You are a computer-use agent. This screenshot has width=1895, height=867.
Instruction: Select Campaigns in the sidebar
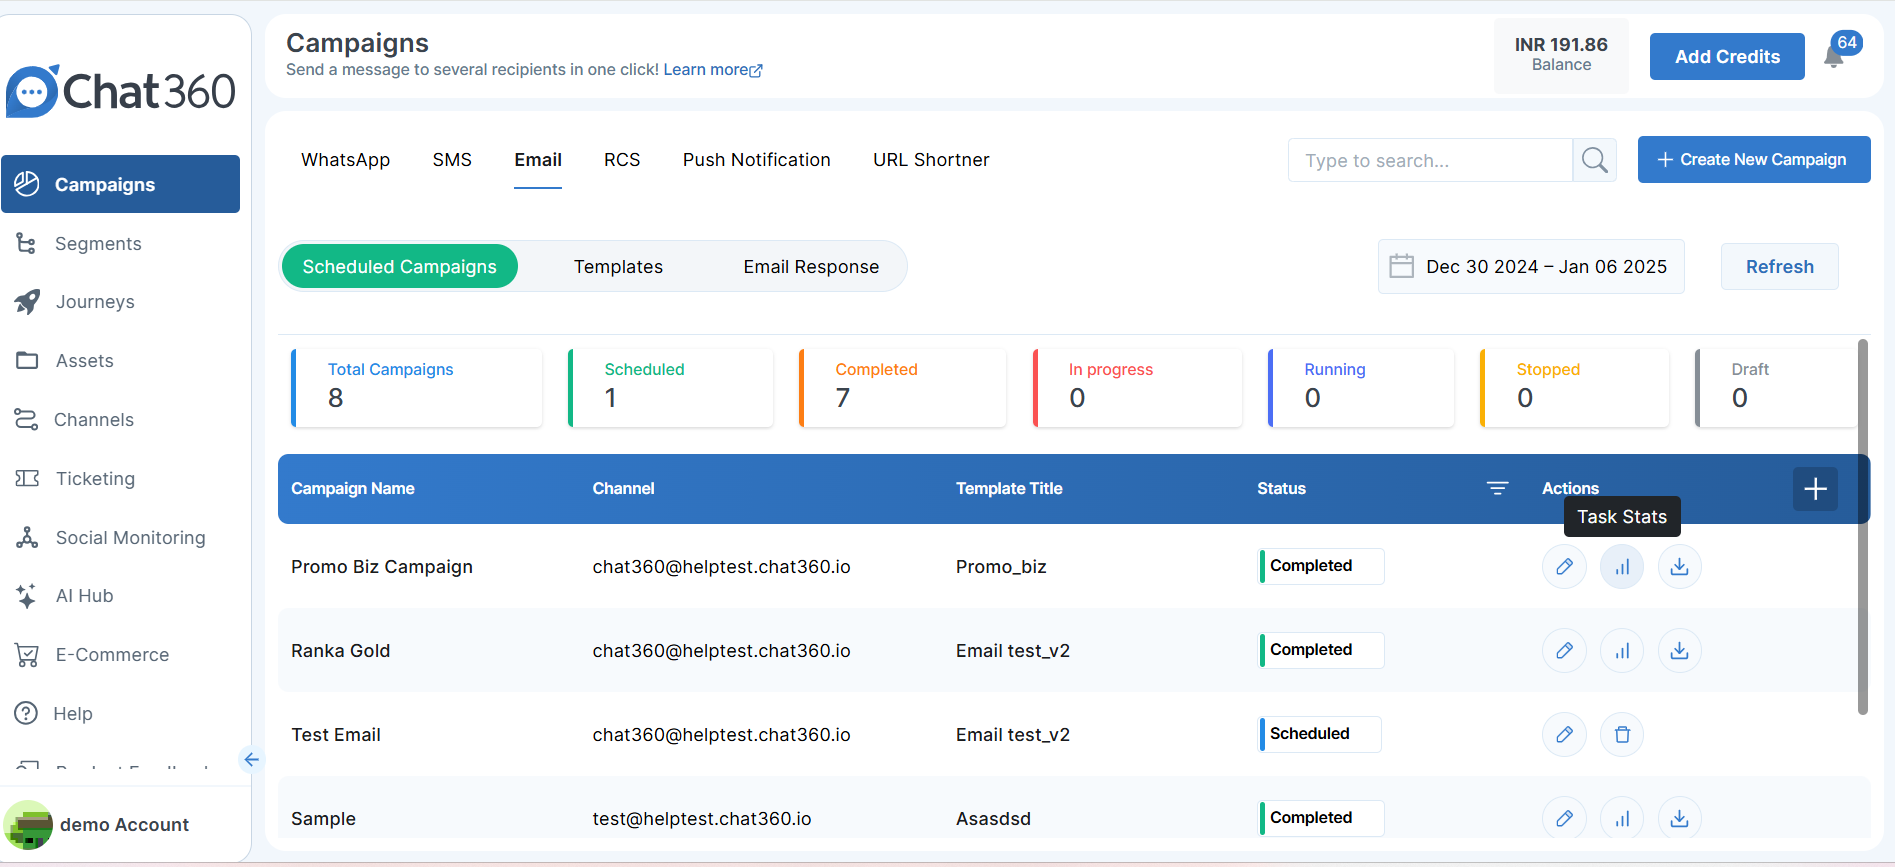pos(120,184)
